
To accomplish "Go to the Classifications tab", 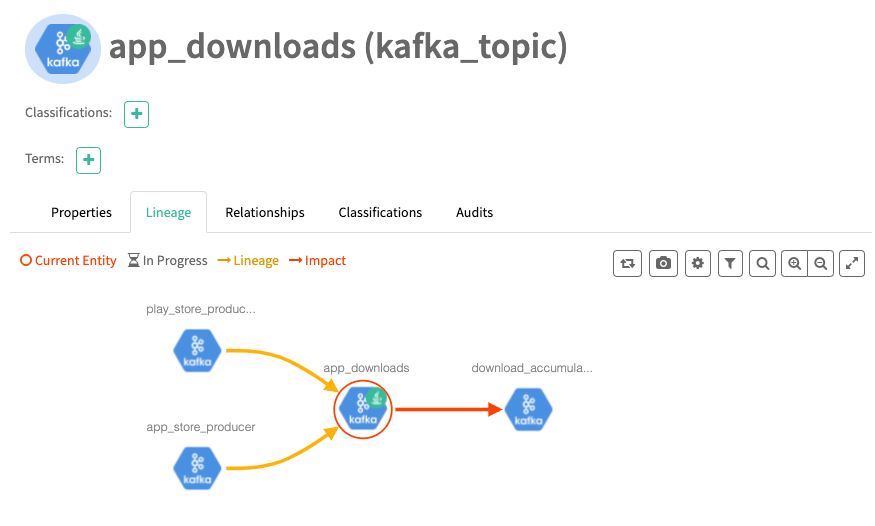I will [380, 212].
